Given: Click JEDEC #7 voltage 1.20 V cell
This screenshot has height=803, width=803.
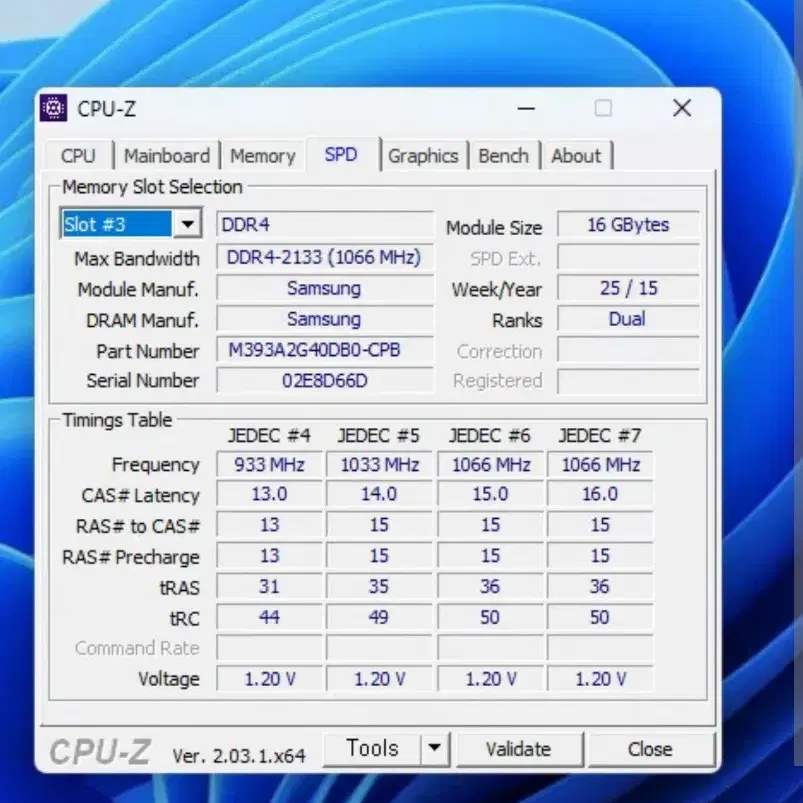Looking at the screenshot, I should (x=600, y=679).
